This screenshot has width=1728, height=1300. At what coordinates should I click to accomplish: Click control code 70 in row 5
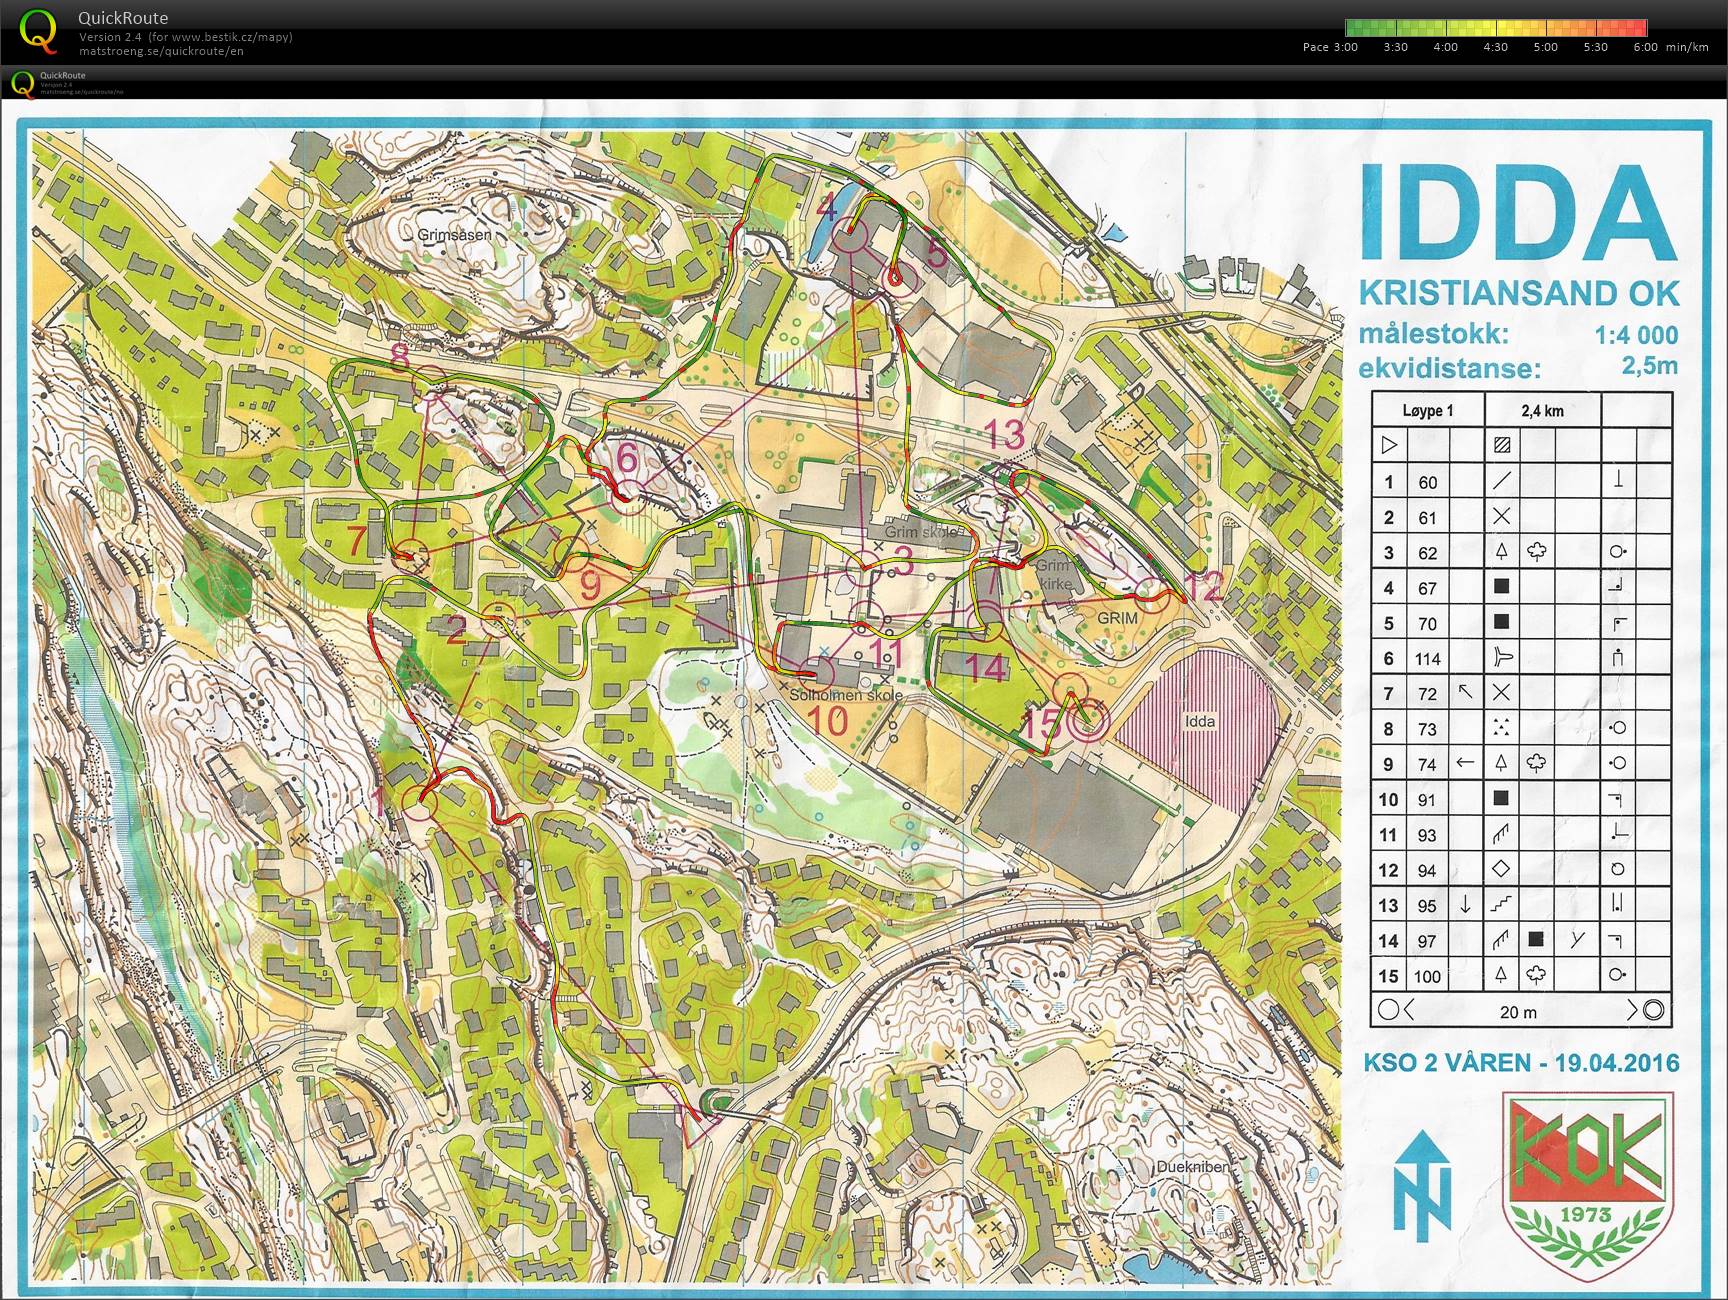(x=1427, y=623)
